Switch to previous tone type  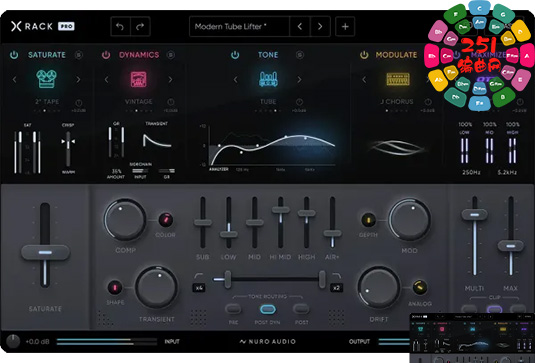(x=235, y=79)
